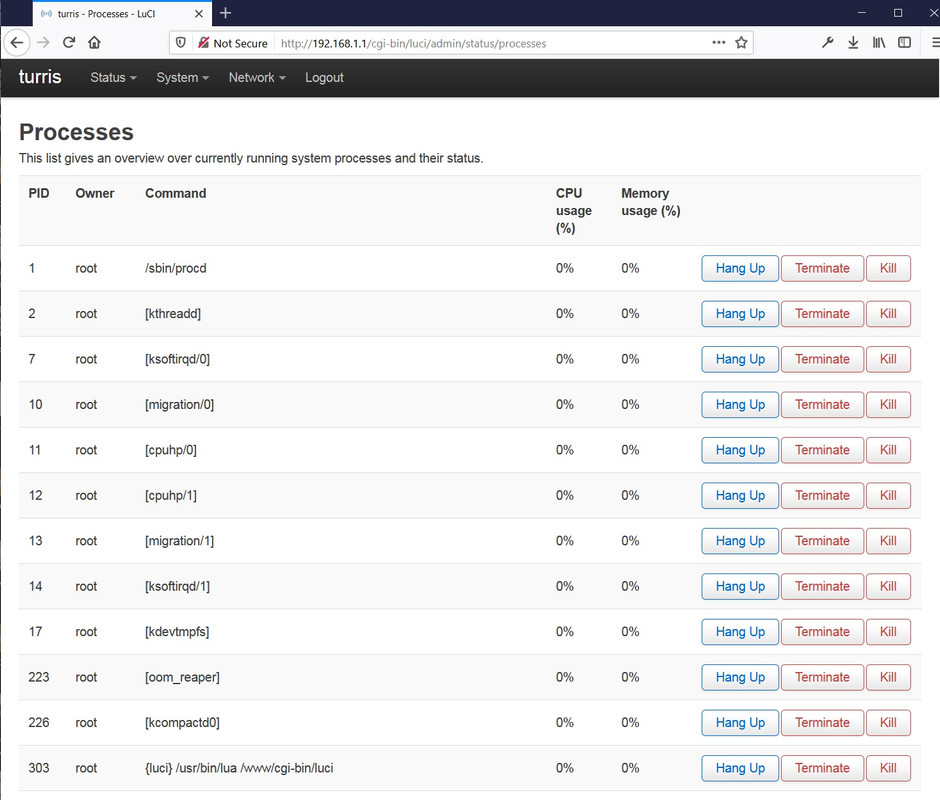The height and width of the screenshot is (800, 940).
Task: Kill the [ksoftirqd/0] process
Action: pos(888,359)
